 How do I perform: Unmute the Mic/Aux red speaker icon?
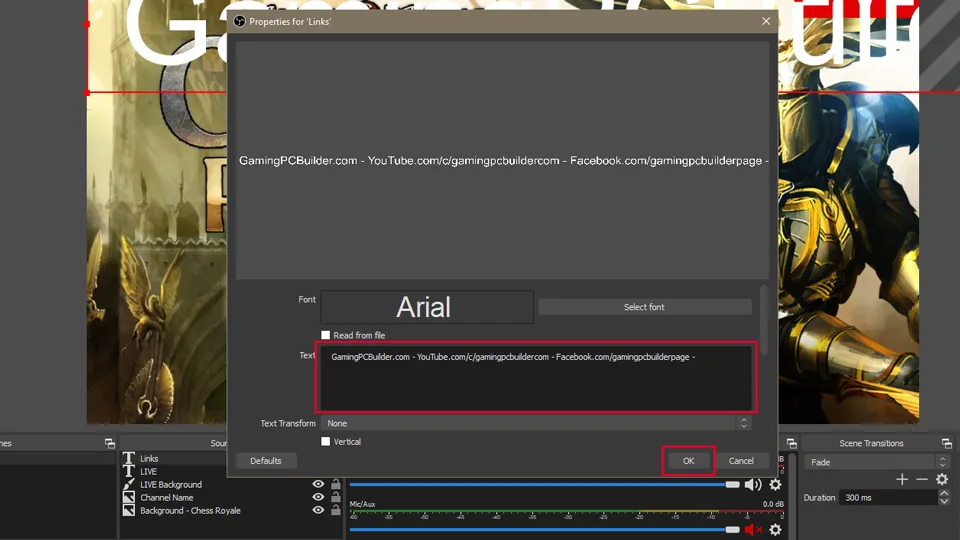click(x=752, y=530)
